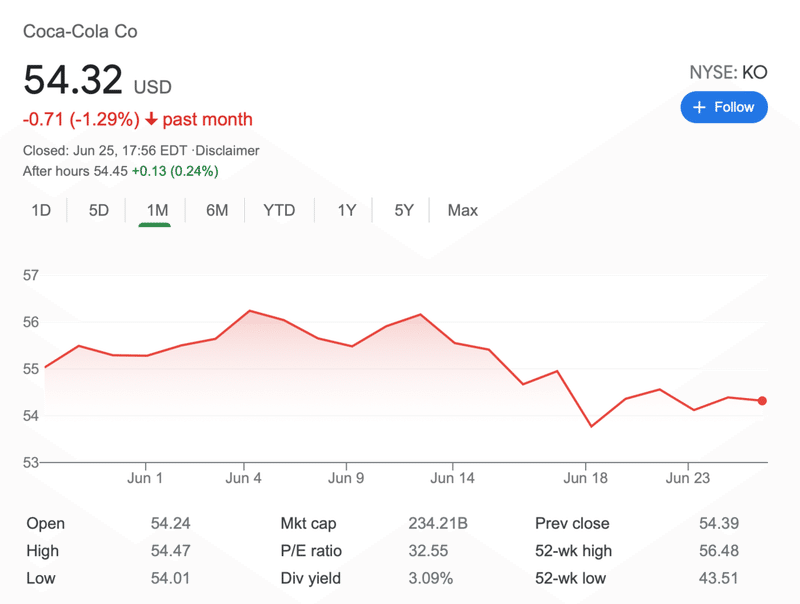Click the Div yield value 3.09%

(431, 578)
